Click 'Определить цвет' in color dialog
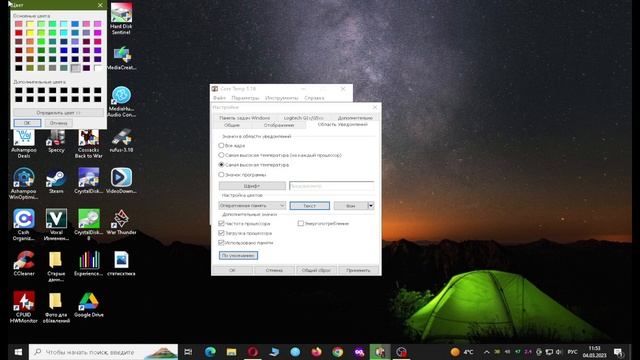The image size is (640, 360). pos(58,112)
